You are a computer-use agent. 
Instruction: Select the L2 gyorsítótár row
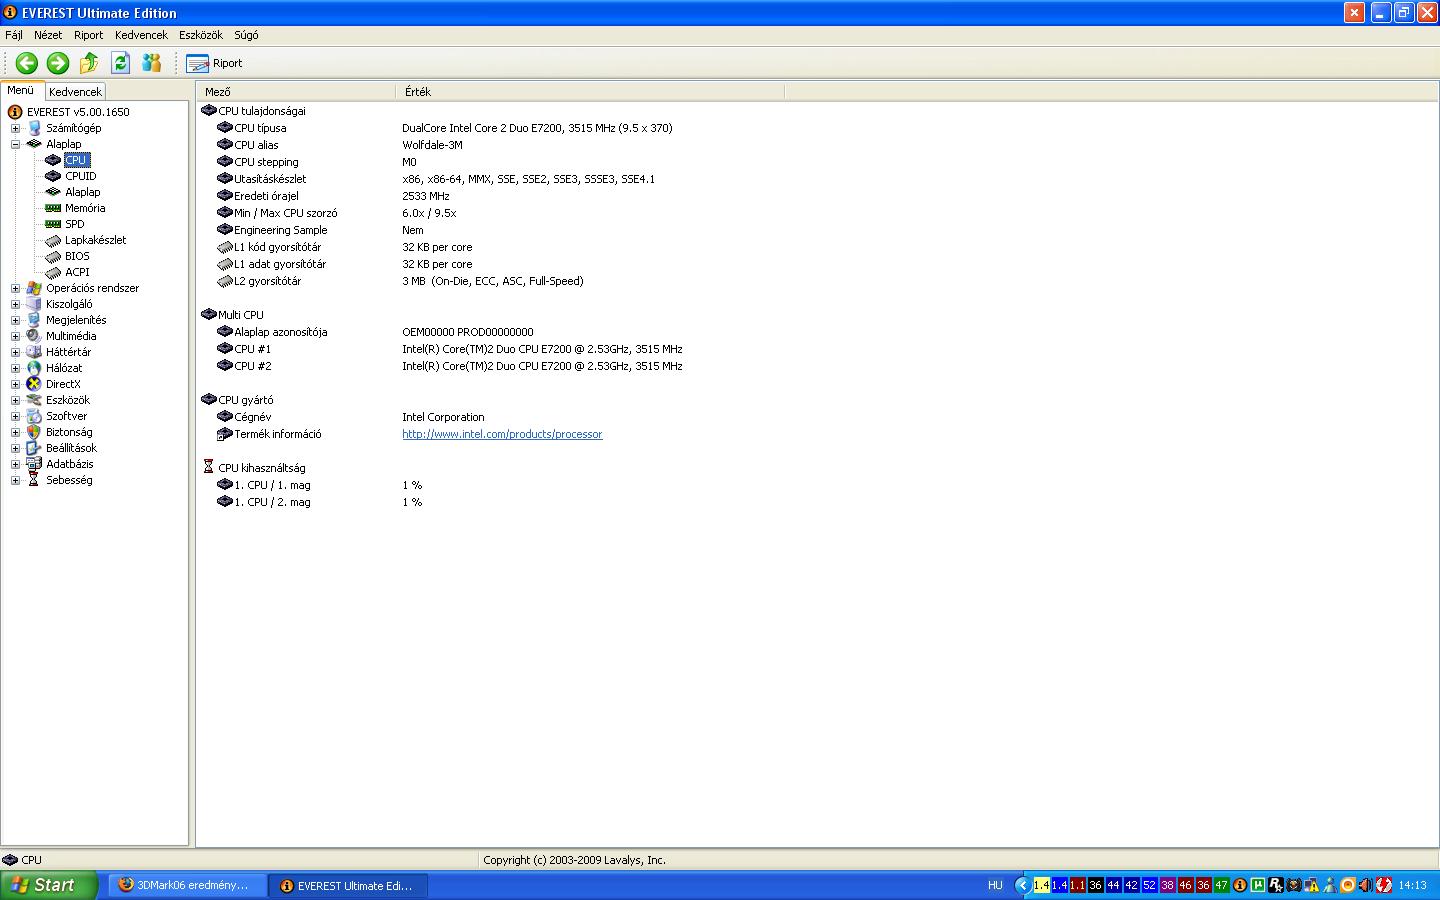pyautogui.click(x=817, y=281)
